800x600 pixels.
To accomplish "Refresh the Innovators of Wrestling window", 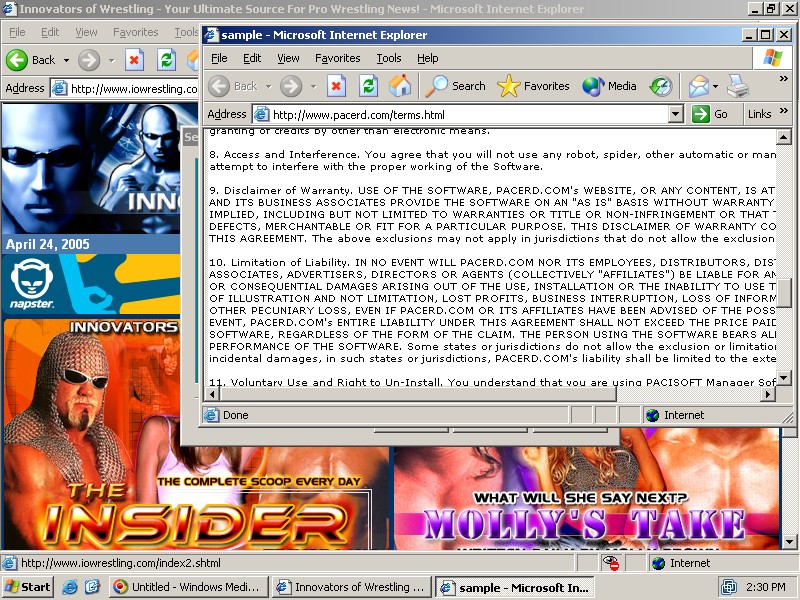I will click(x=166, y=60).
